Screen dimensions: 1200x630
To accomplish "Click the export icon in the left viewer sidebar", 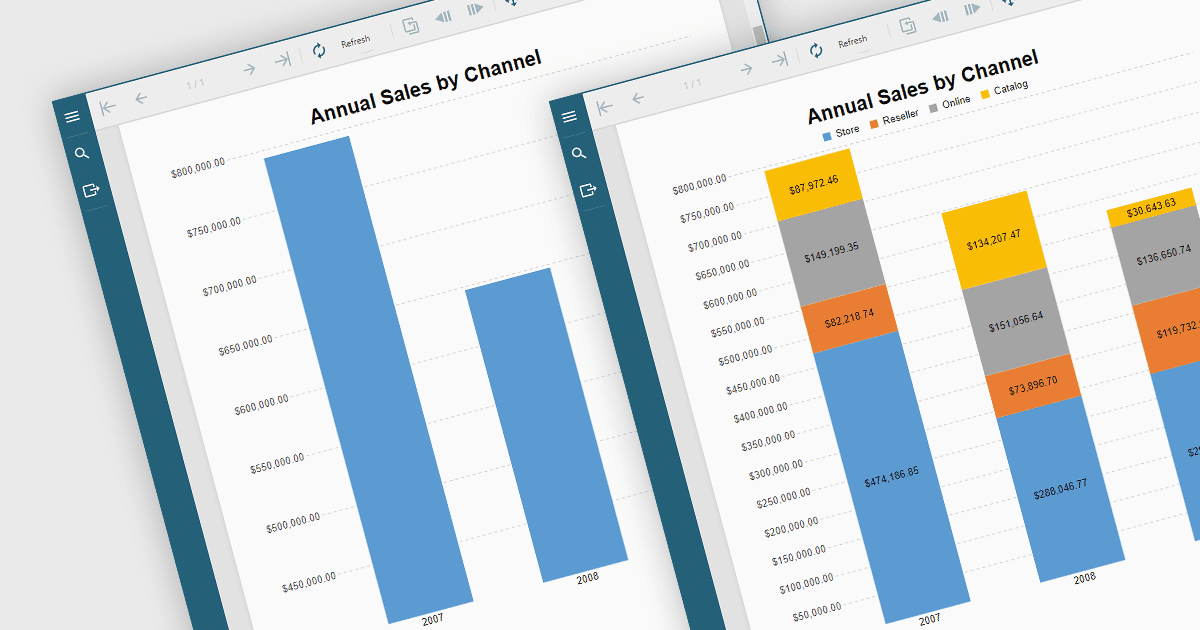I will pos(92,189).
